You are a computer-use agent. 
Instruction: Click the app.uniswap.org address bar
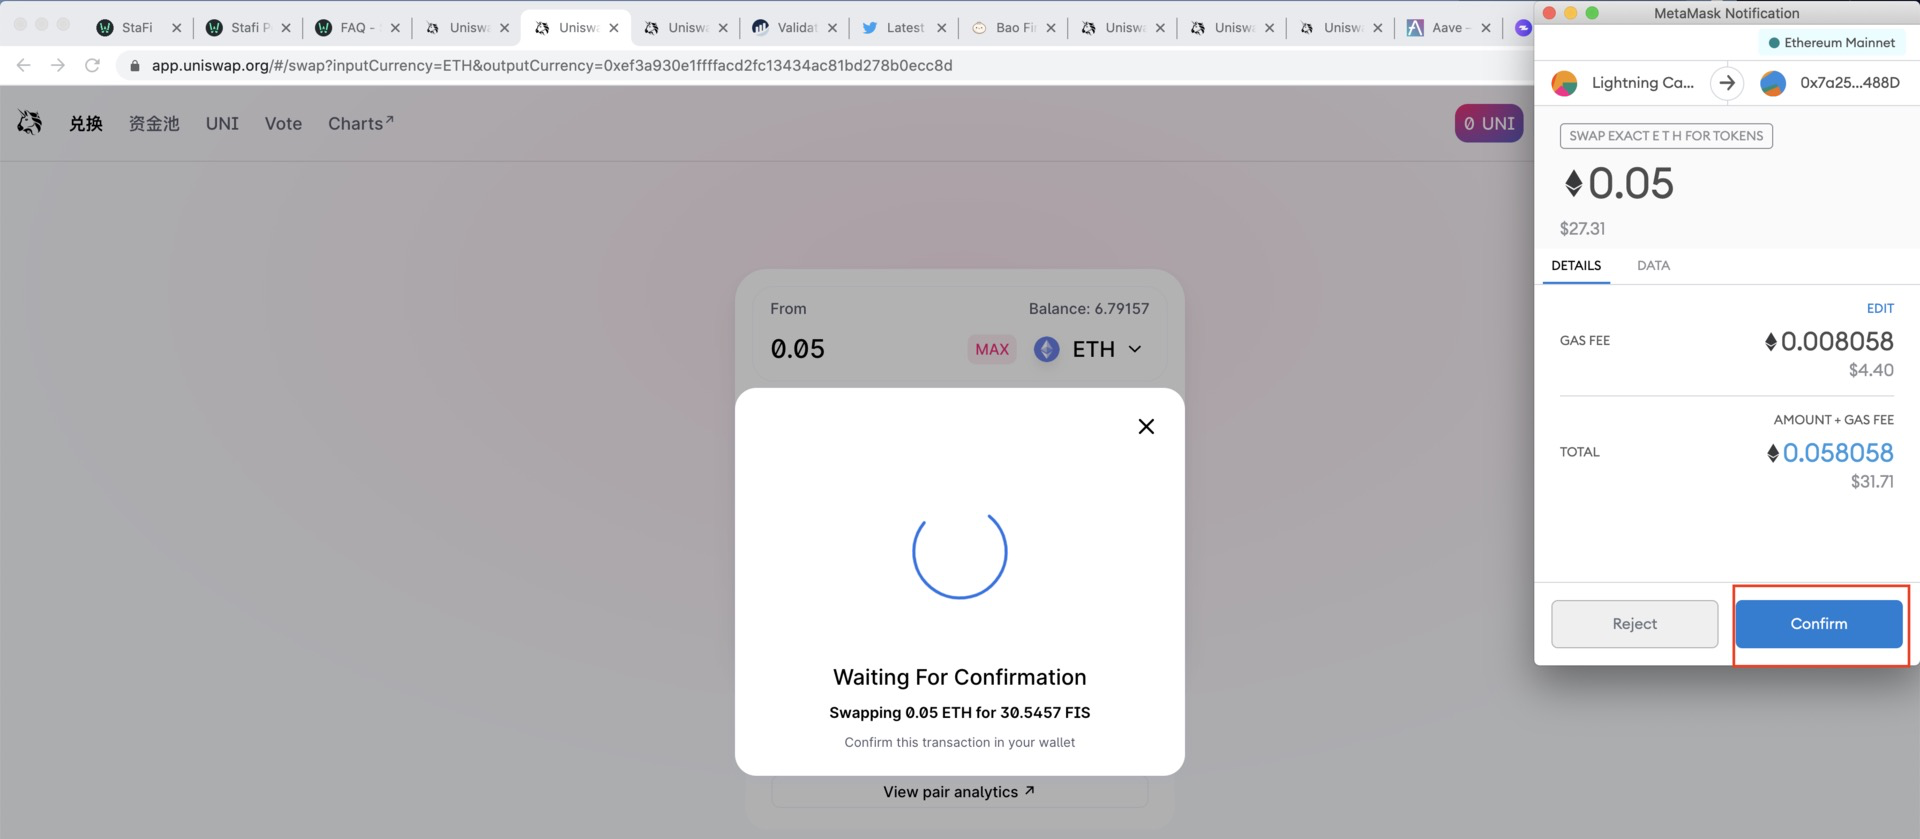pos(552,66)
